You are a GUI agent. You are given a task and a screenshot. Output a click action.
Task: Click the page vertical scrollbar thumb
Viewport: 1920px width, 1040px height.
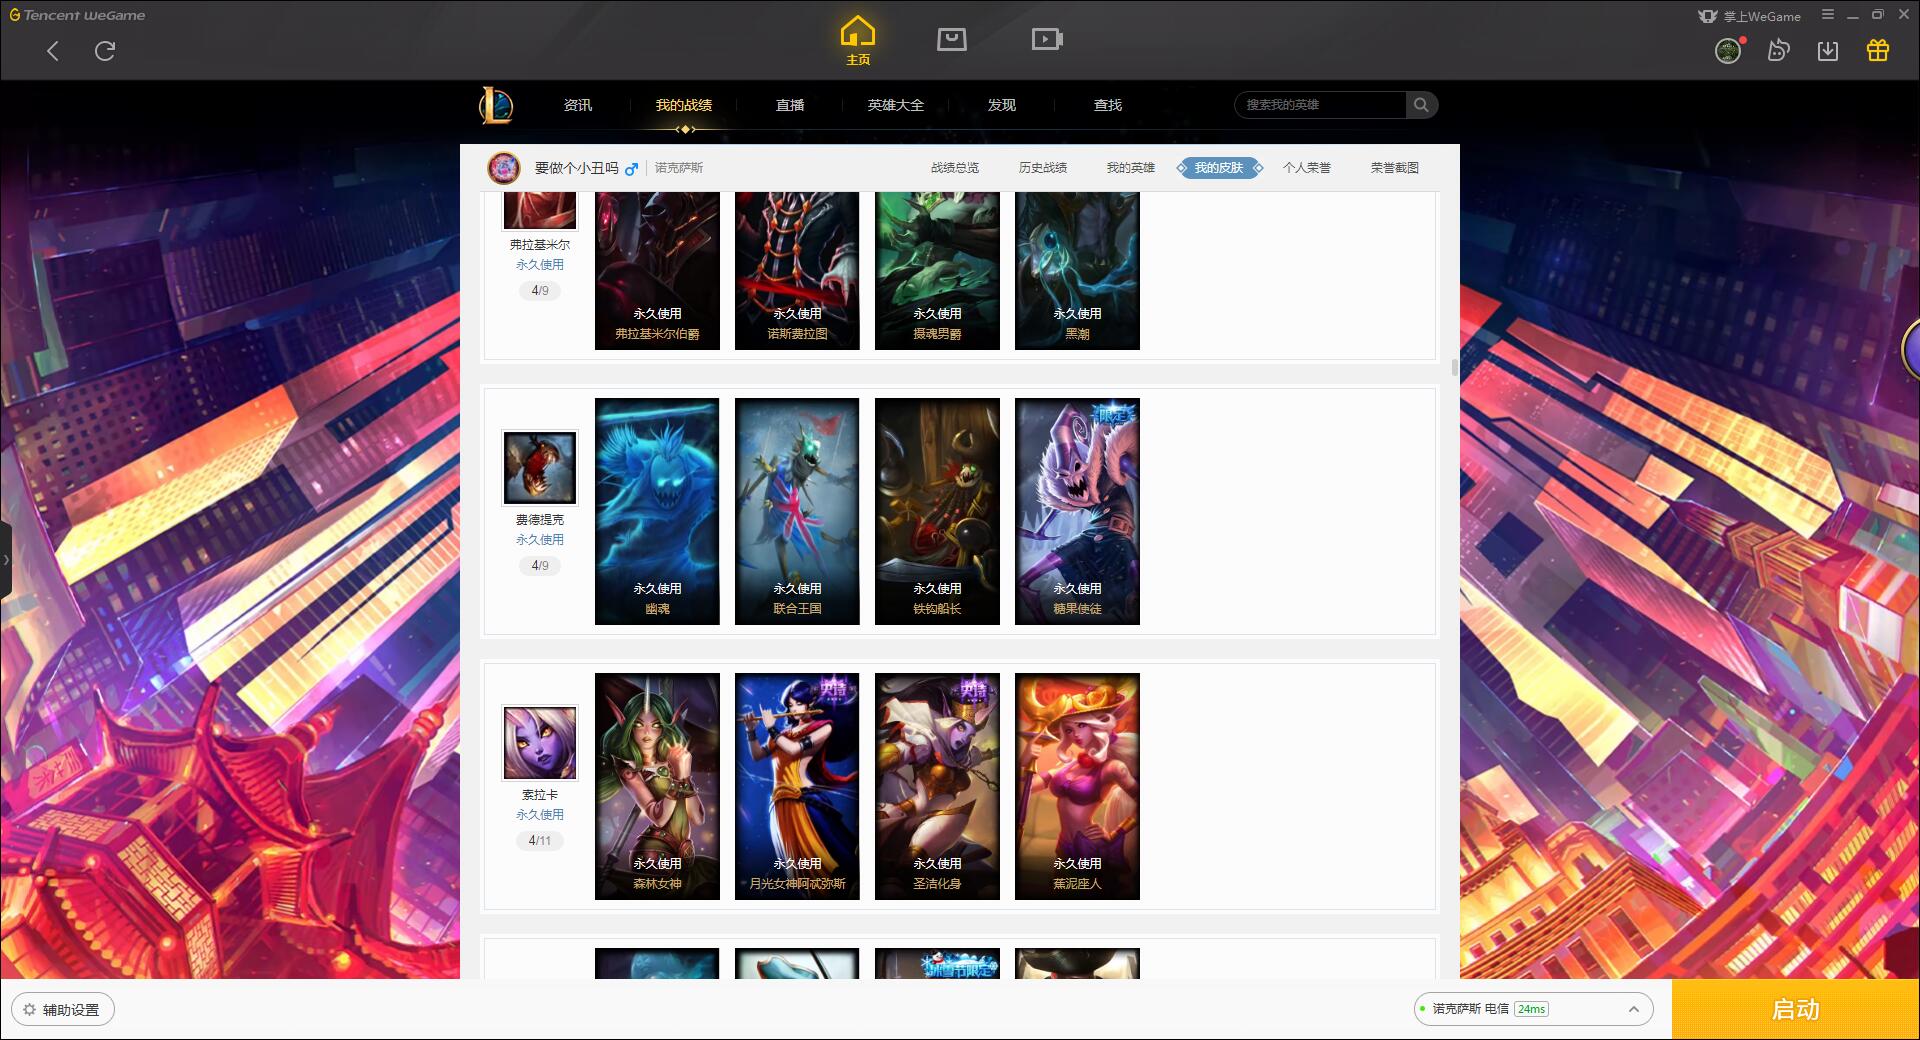tap(1454, 367)
